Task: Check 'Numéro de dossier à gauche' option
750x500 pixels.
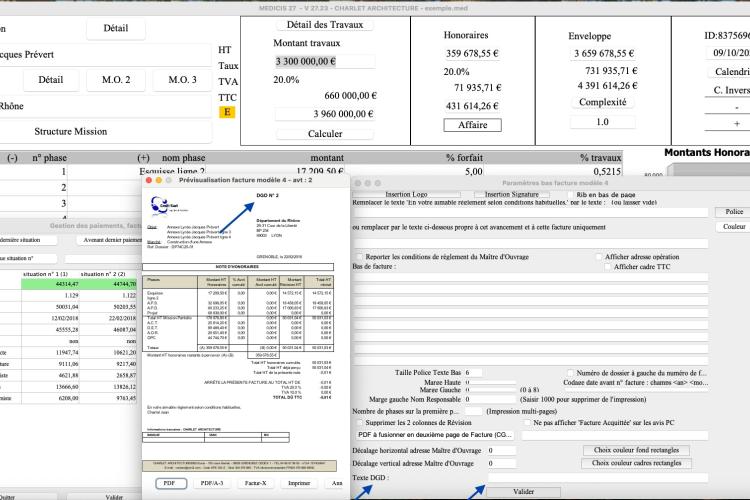Action: click(x=570, y=373)
